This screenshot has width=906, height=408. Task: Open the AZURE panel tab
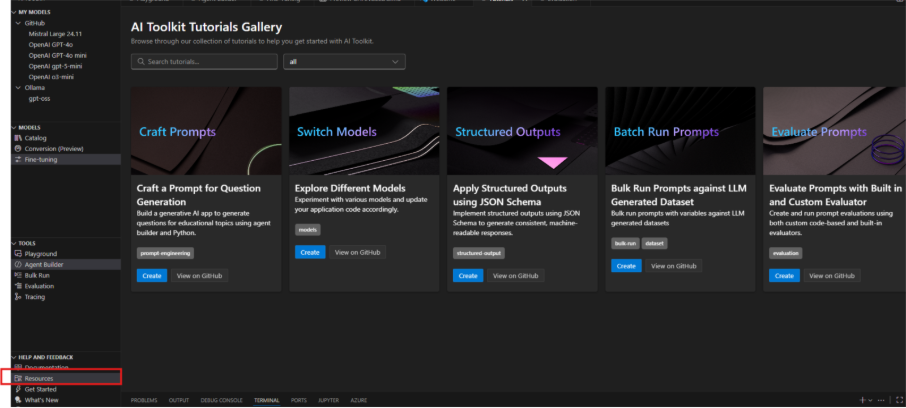pyautogui.click(x=358, y=400)
